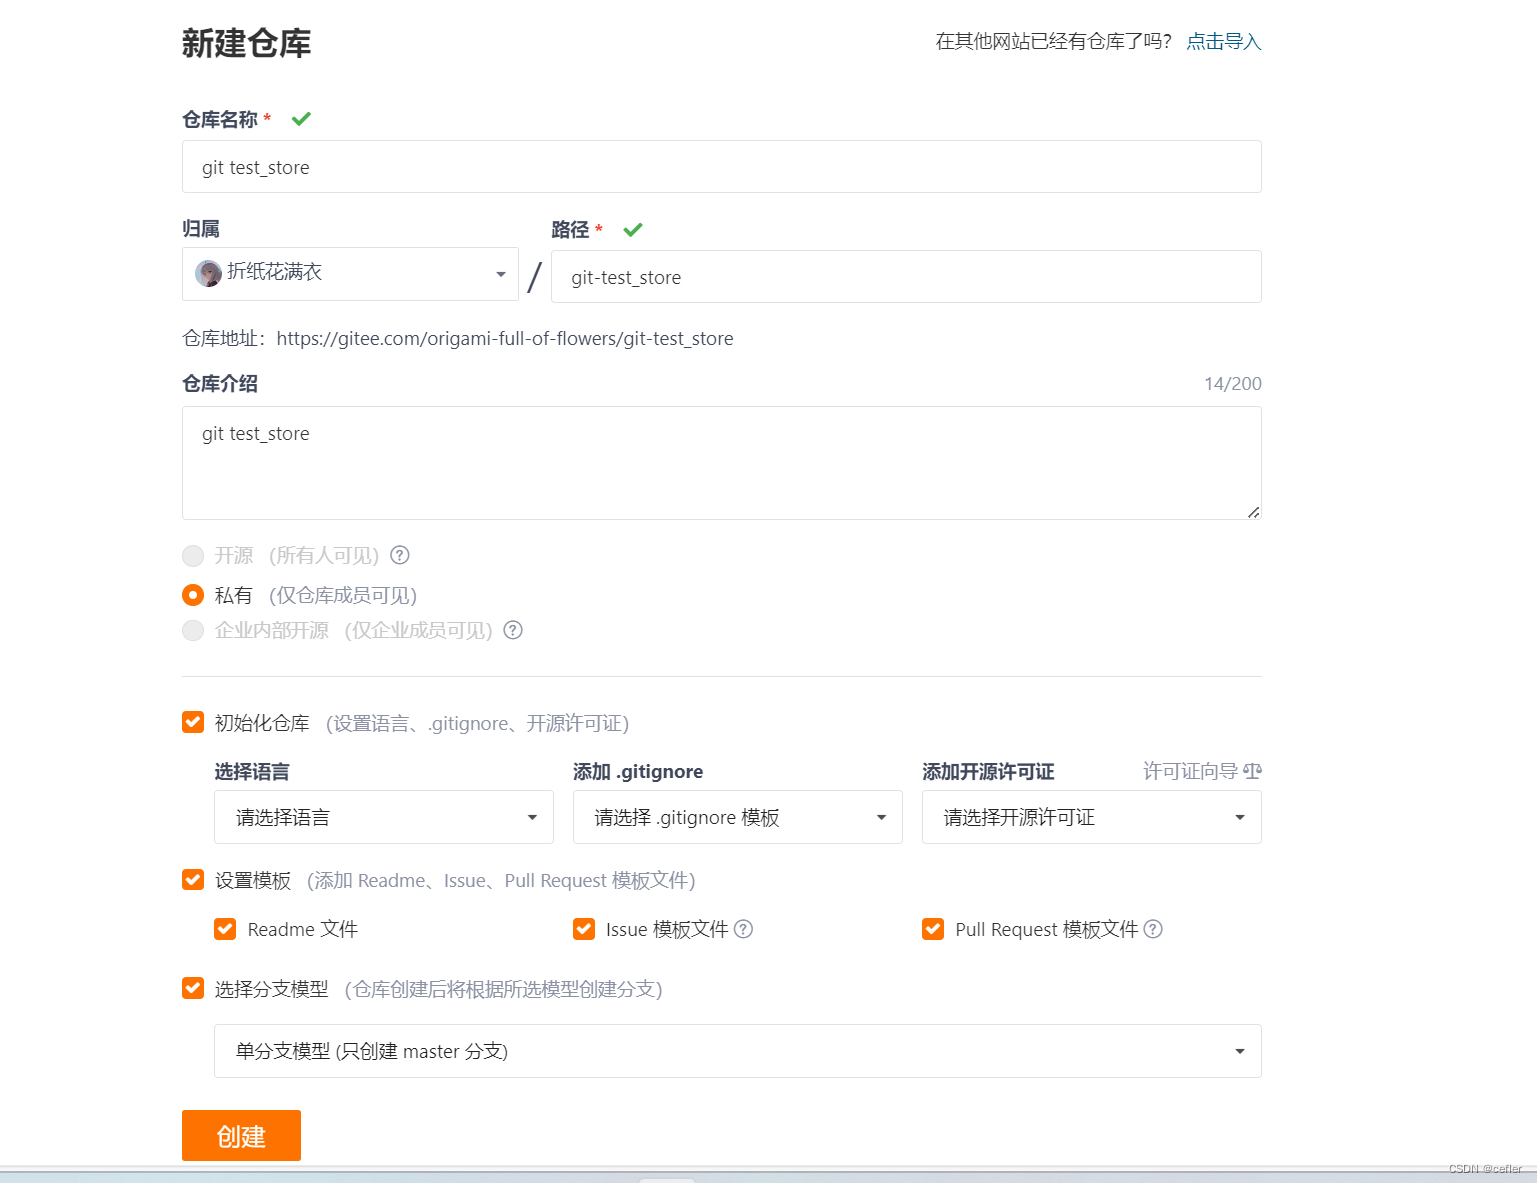Image resolution: width=1537 pixels, height=1183 pixels.
Task: Uncheck the 初始化仓库 checkbox
Action: pos(192,722)
